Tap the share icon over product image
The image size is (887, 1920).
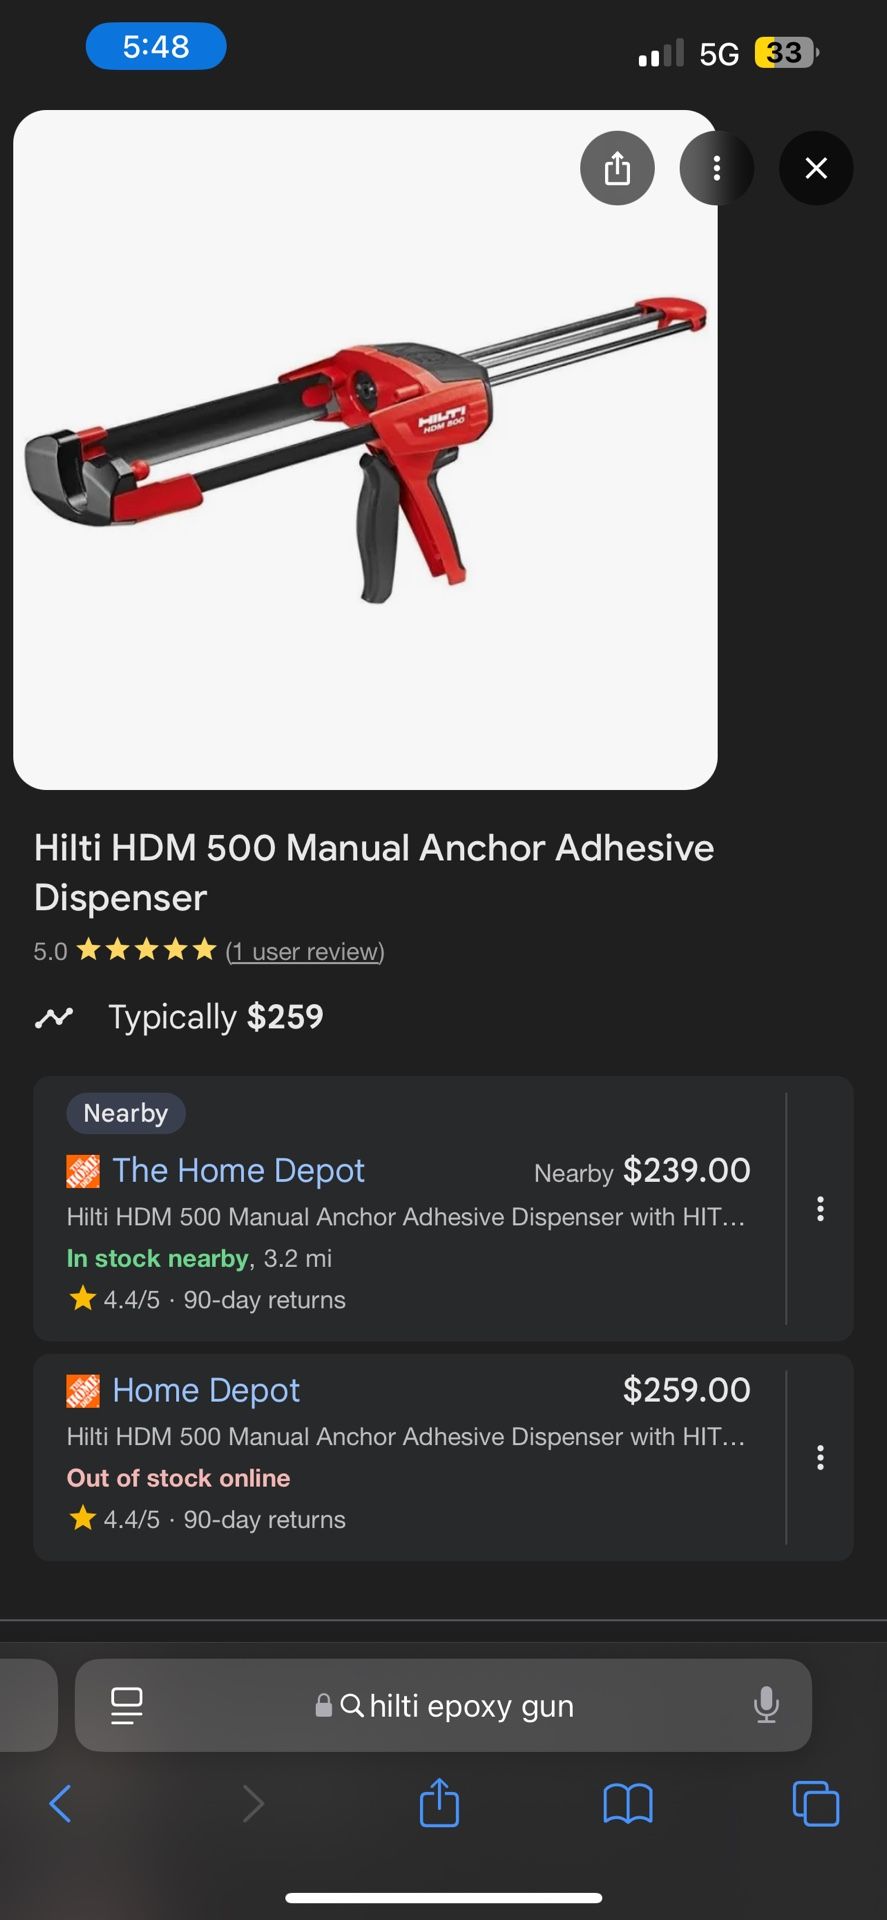click(x=617, y=168)
